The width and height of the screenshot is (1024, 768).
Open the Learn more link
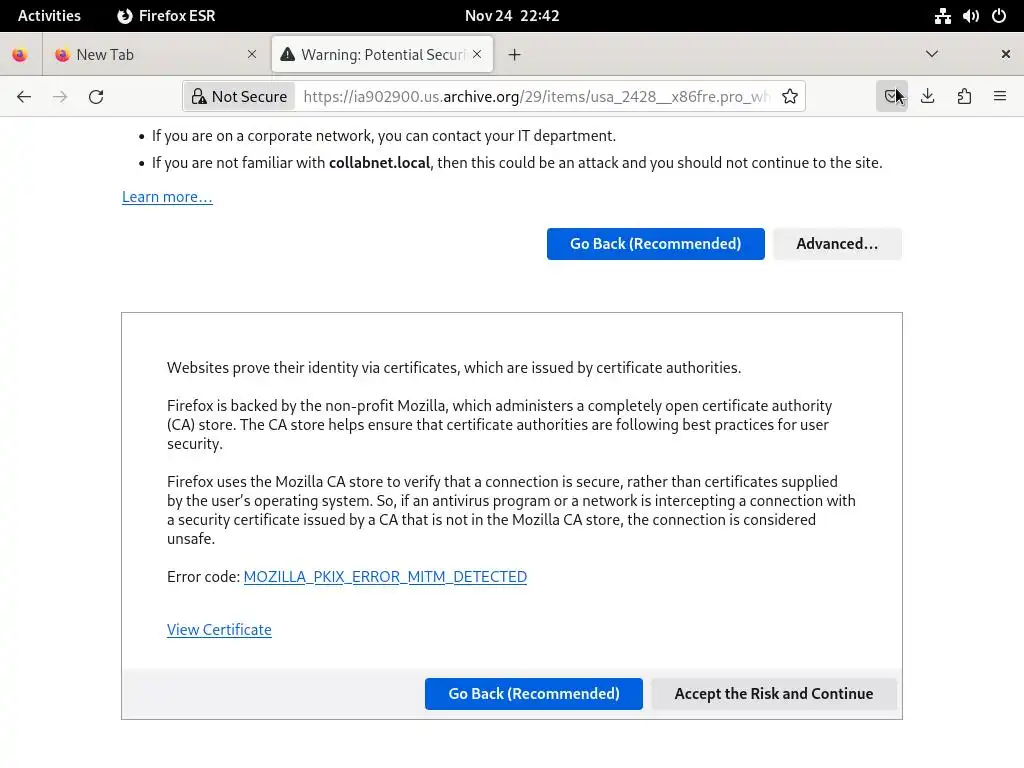pos(167,197)
